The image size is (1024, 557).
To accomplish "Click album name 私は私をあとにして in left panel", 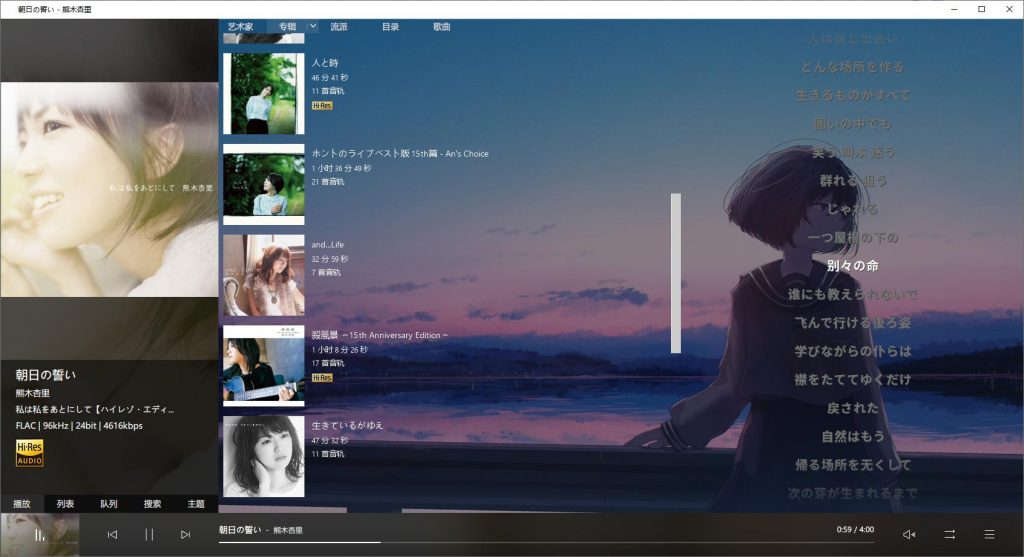I will coord(95,409).
